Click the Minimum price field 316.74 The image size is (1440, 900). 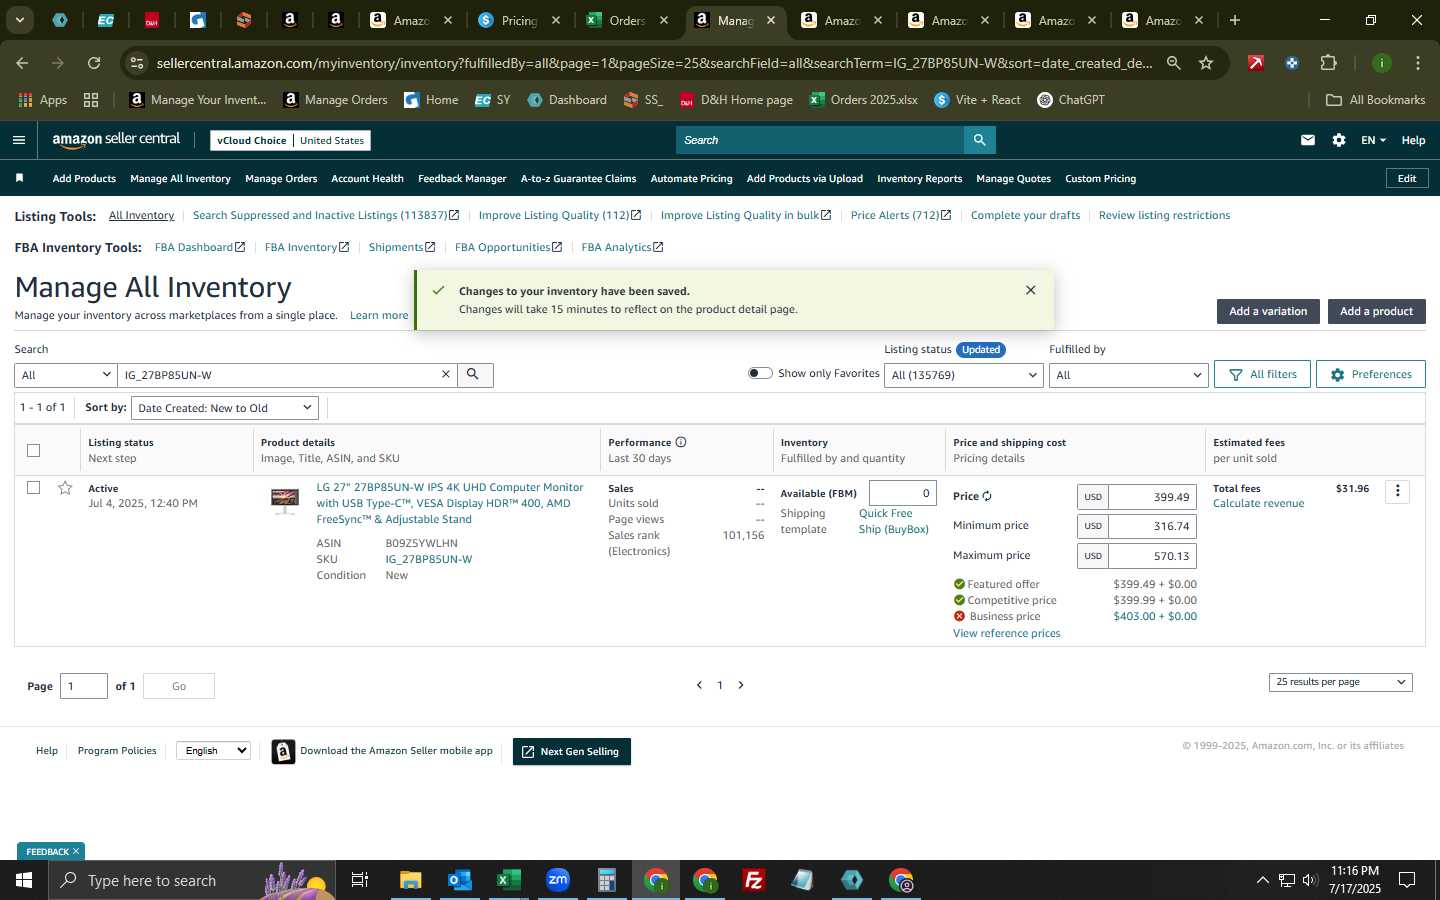pyautogui.click(x=1152, y=526)
